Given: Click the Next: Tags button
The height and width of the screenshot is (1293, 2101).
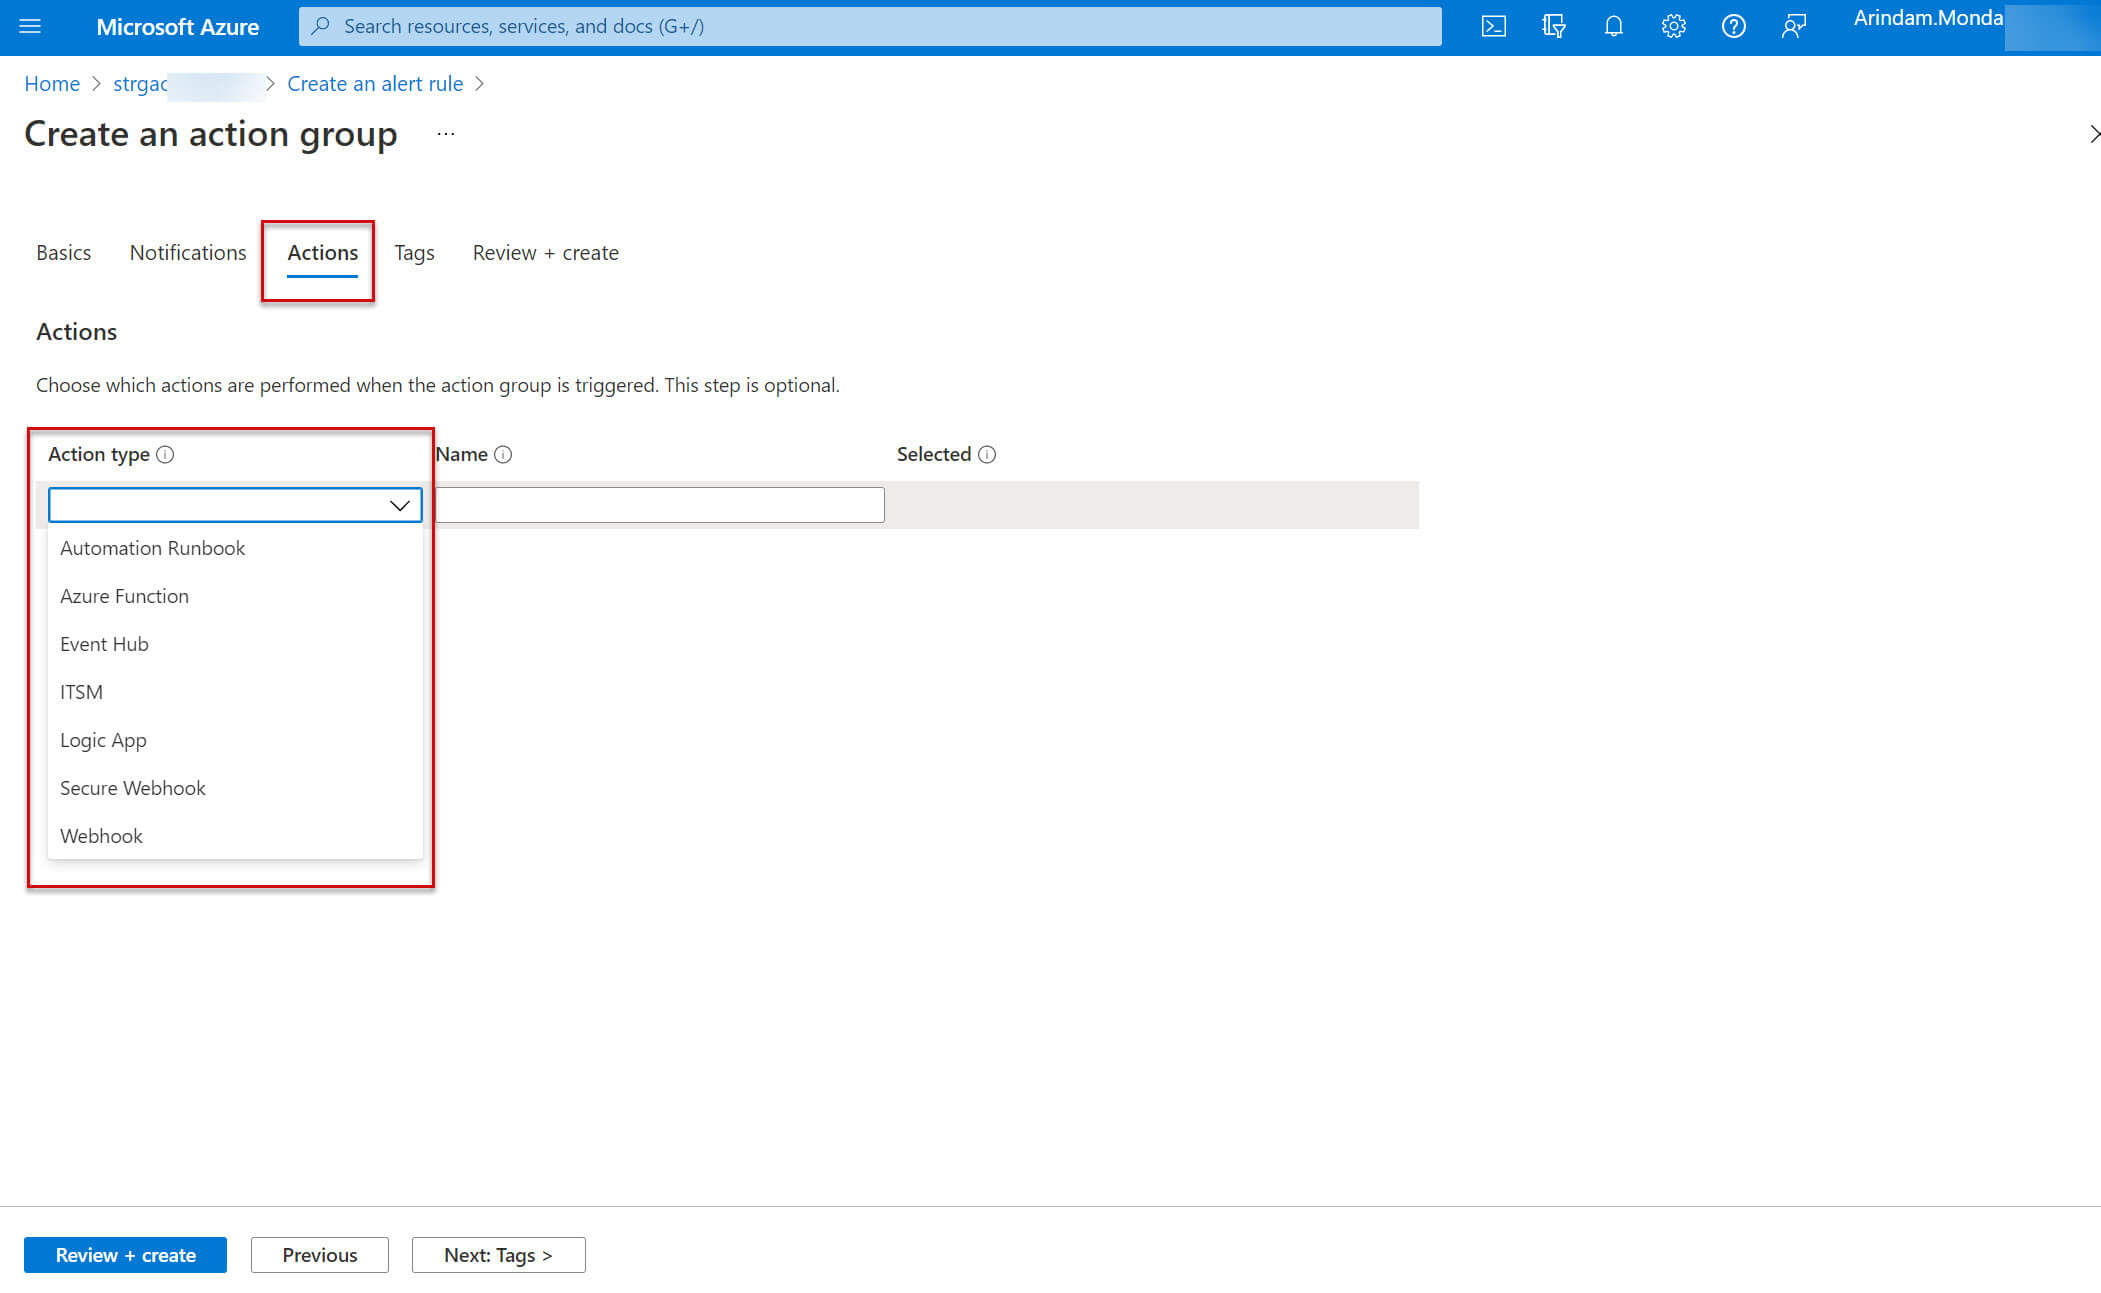Looking at the screenshot, I should coord(498,1255).
